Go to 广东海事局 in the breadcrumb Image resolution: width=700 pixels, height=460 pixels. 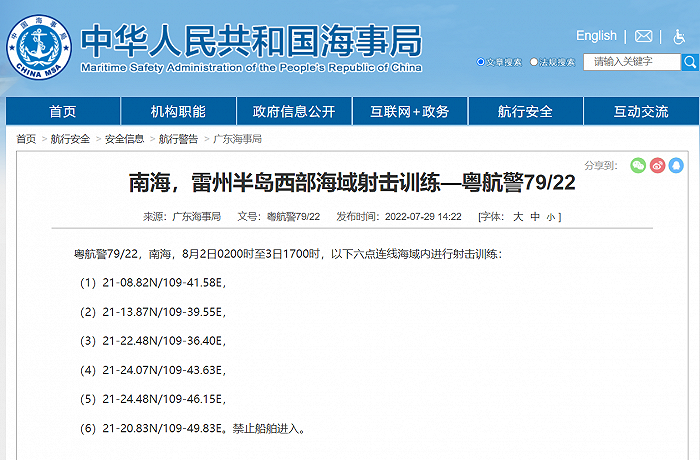237,139
